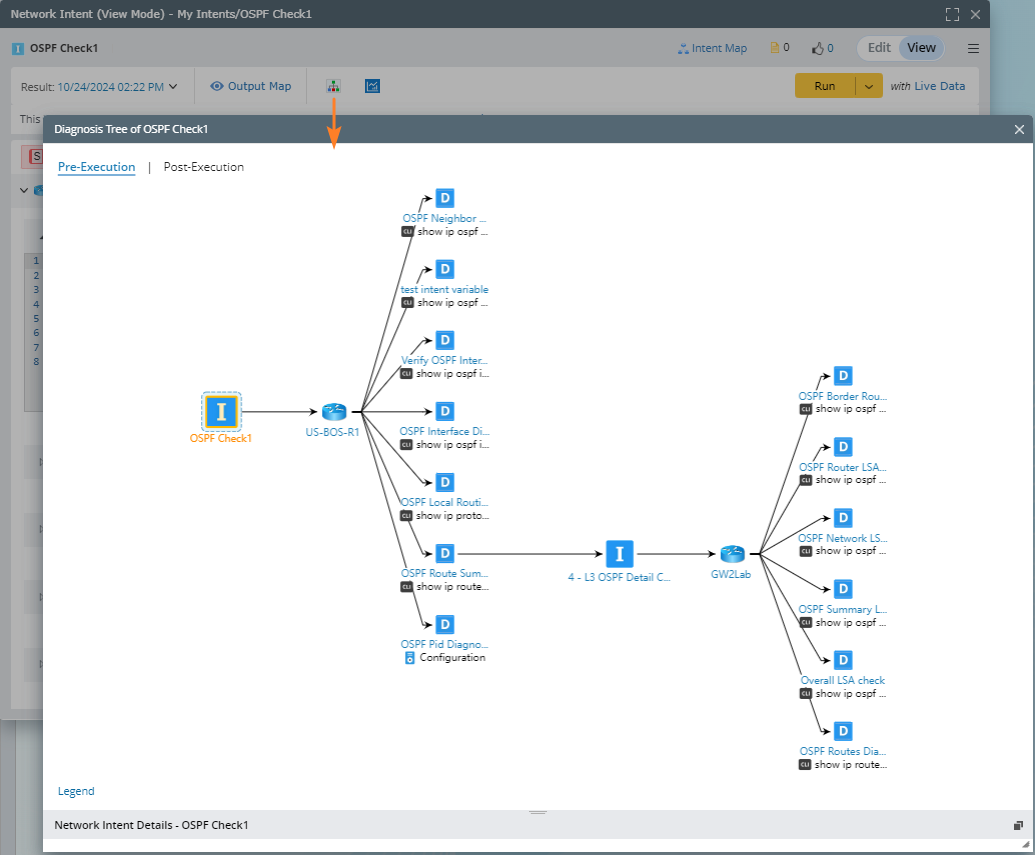This screenshot has width=1035, height=855.
Task: Open the 4 - L3 OSPF Detail C... label
Action: (619, 577)
